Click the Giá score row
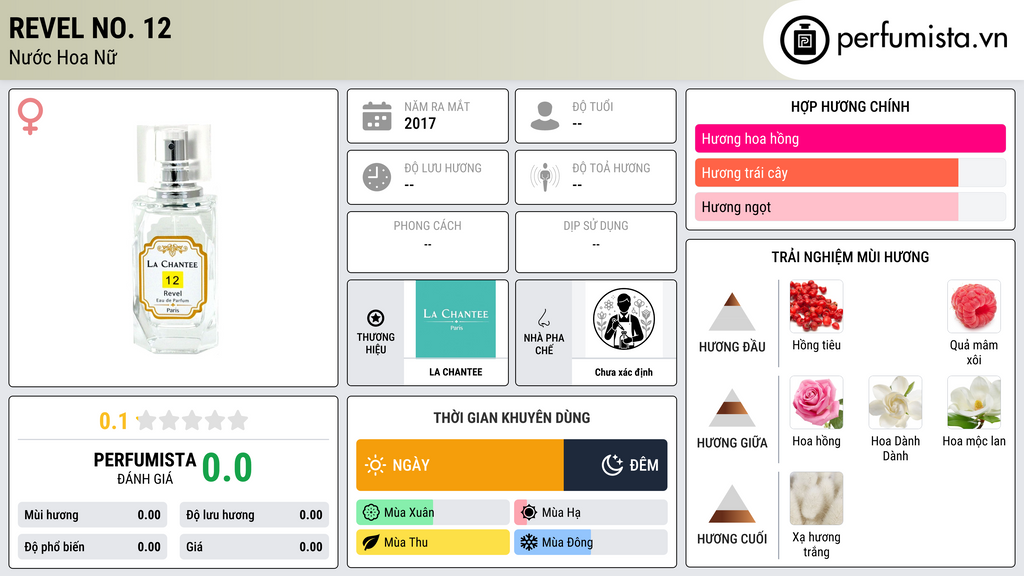Image resolution: width=1024 pixels, height=576 pixels. coord(254,547)
